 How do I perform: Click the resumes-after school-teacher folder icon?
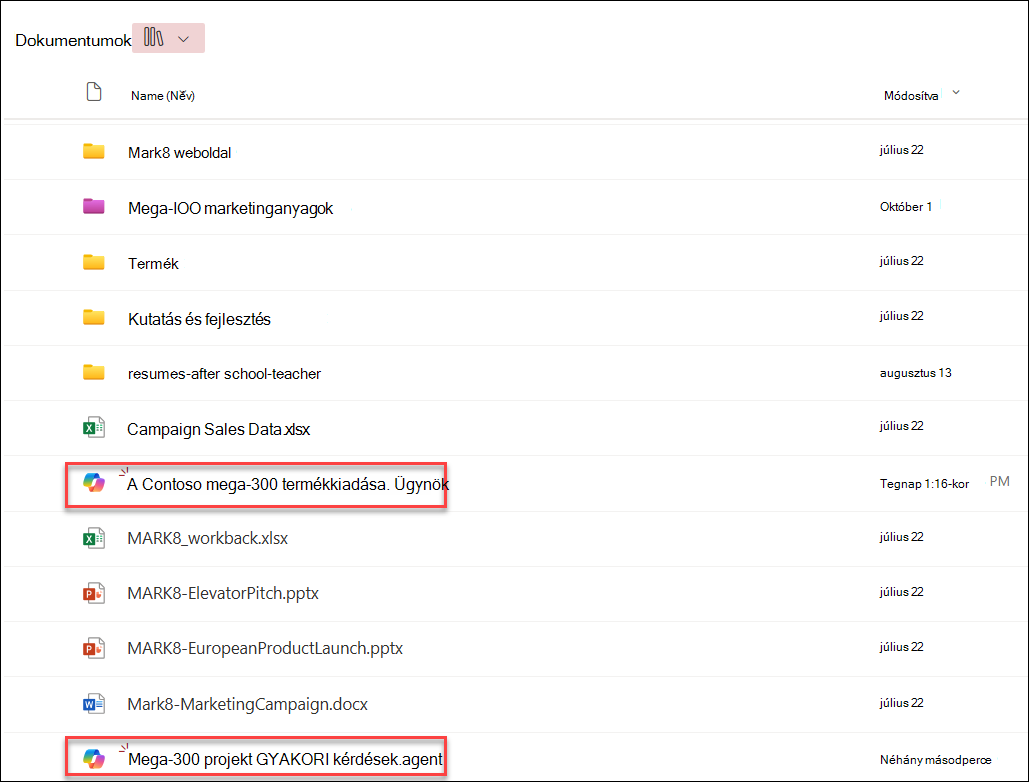click(94, 373)
